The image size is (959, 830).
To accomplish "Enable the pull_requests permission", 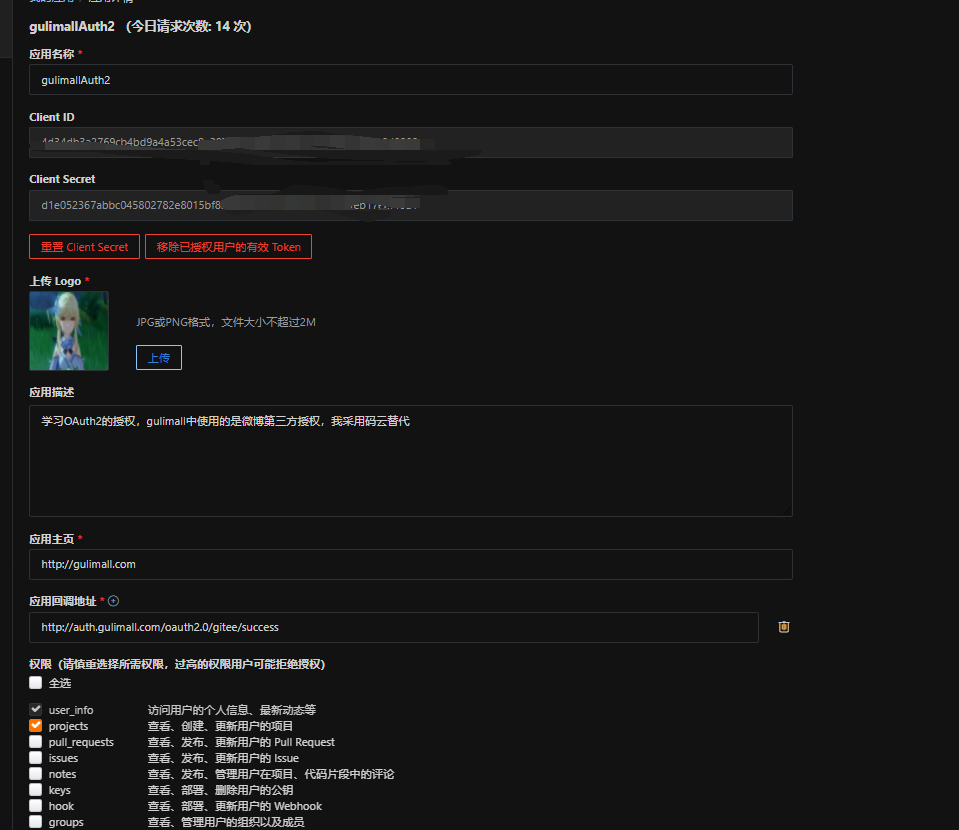I will [x=34, y=741].
